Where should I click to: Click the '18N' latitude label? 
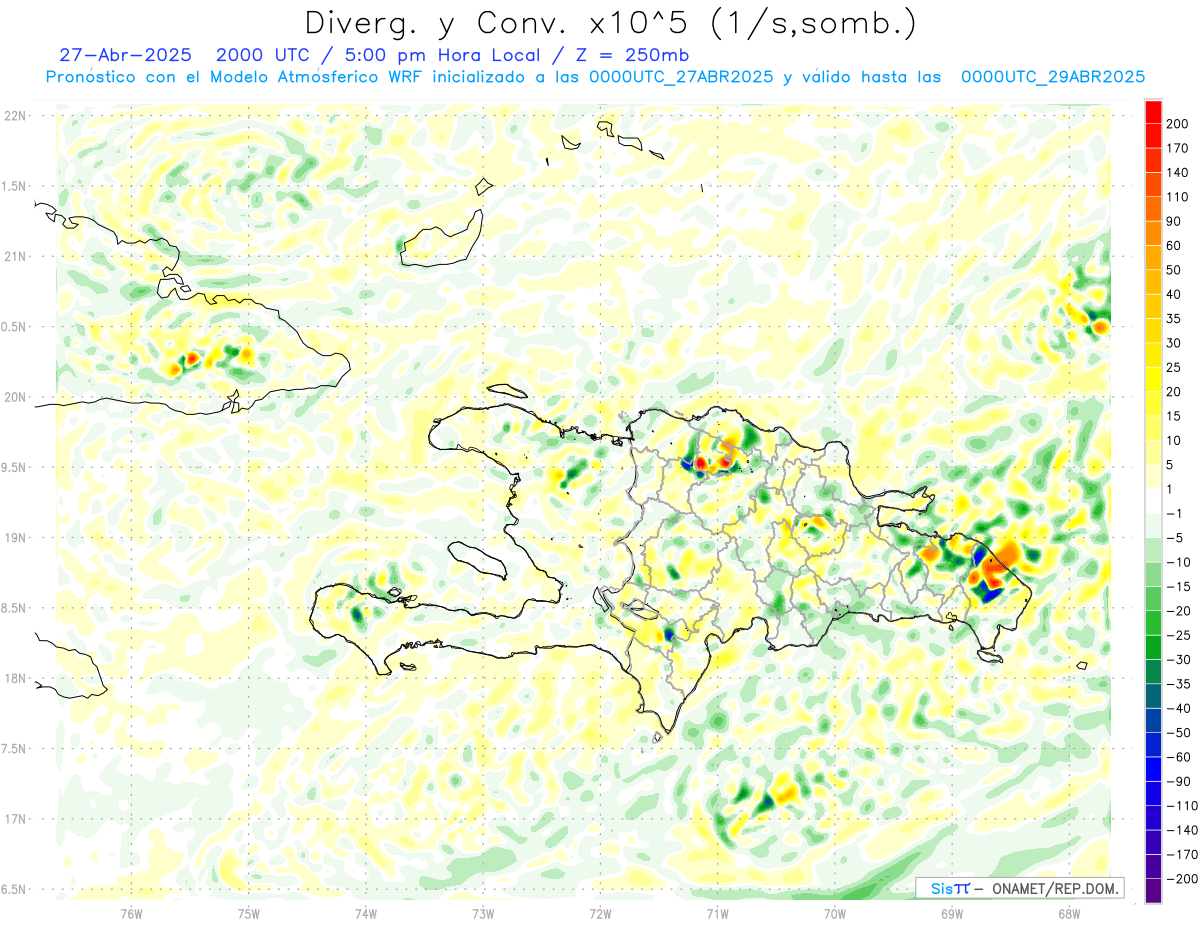(14, 678)
